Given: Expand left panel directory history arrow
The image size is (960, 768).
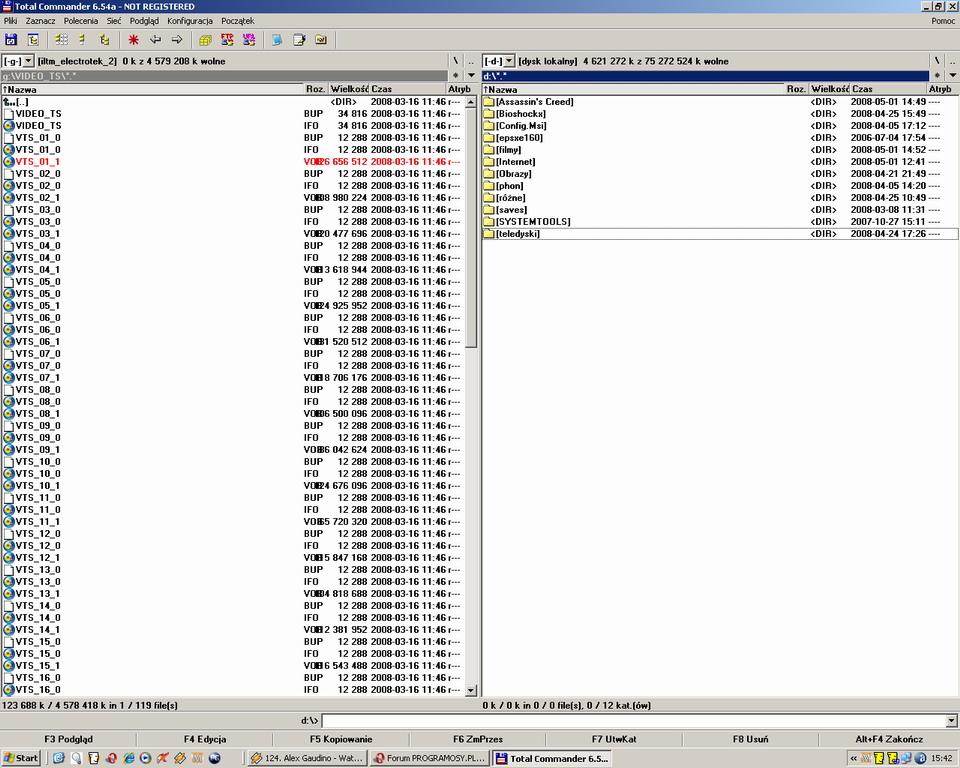Looking at the screenshot, I should pos(471,75).
